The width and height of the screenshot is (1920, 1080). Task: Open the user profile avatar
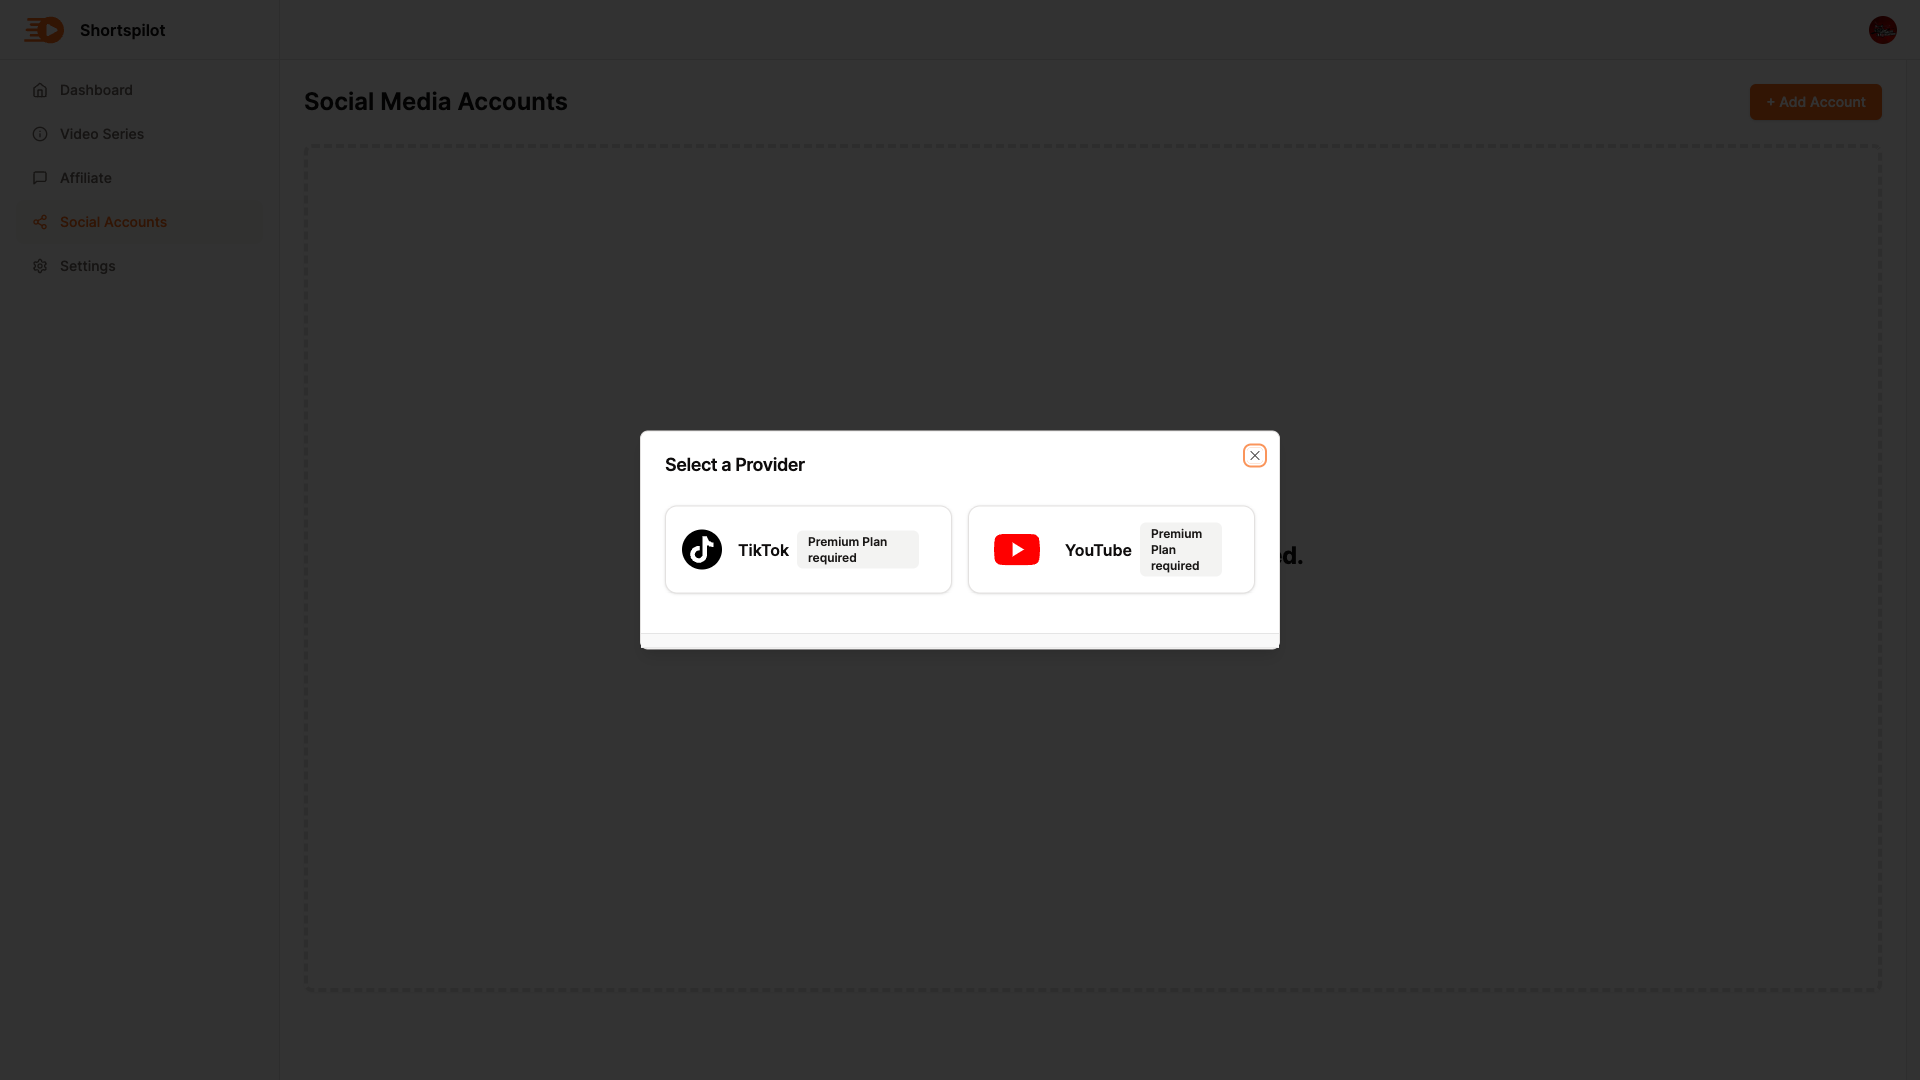click(x=1882, y=30)
